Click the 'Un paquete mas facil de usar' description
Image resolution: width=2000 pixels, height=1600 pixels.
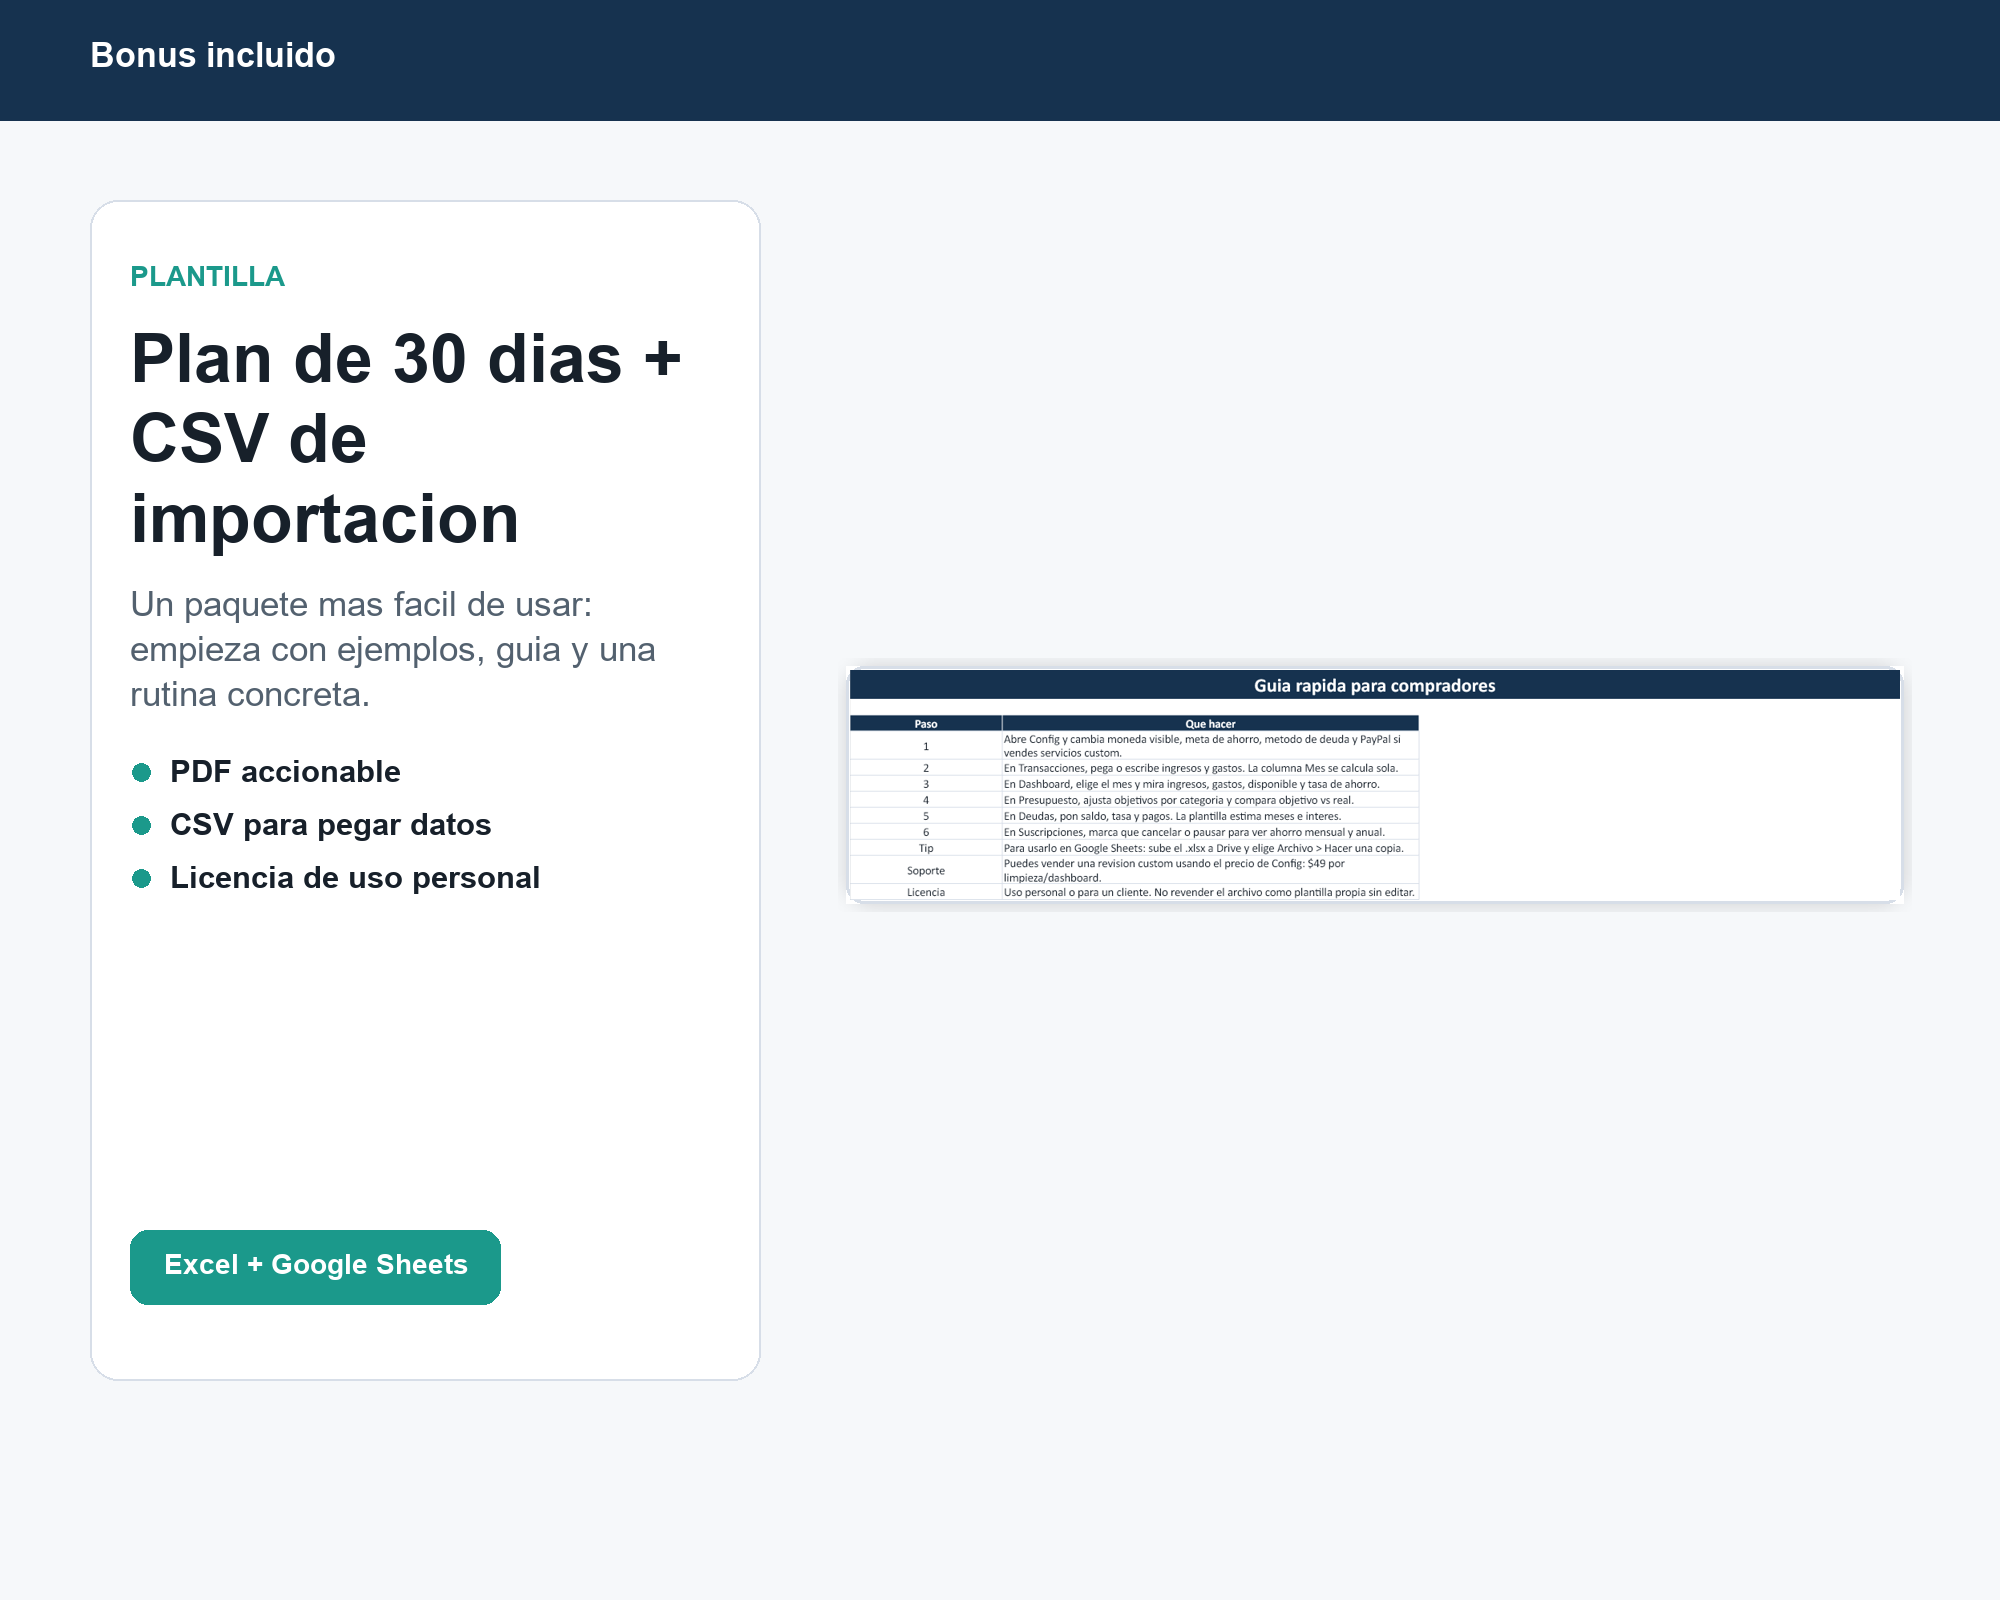(x=393, y=649)
